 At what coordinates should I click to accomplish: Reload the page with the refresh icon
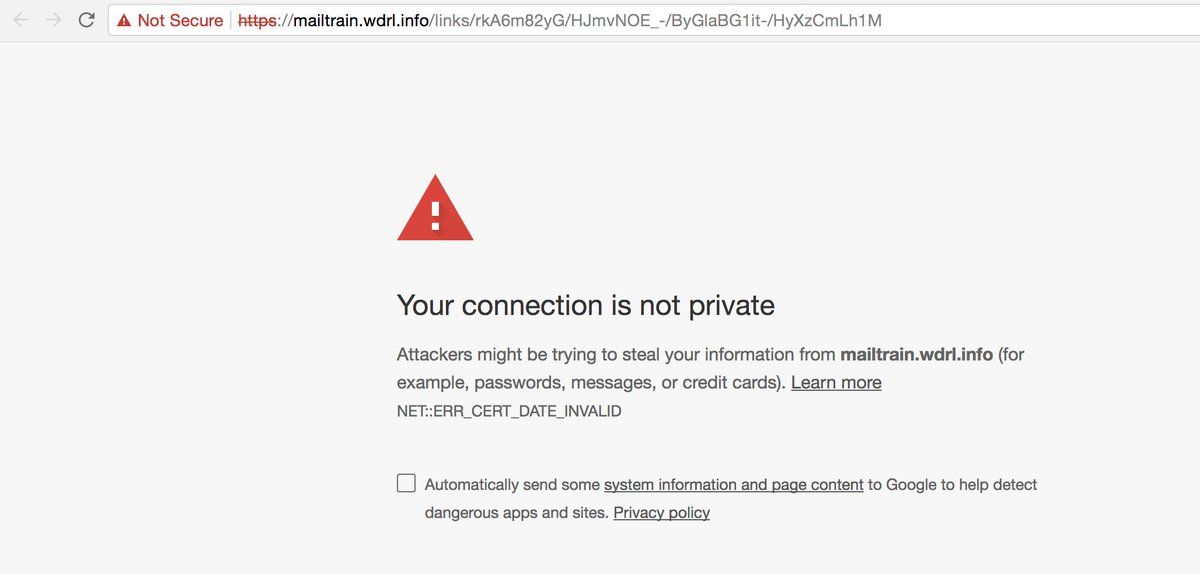pyautogui.click(x=87, y=20)
